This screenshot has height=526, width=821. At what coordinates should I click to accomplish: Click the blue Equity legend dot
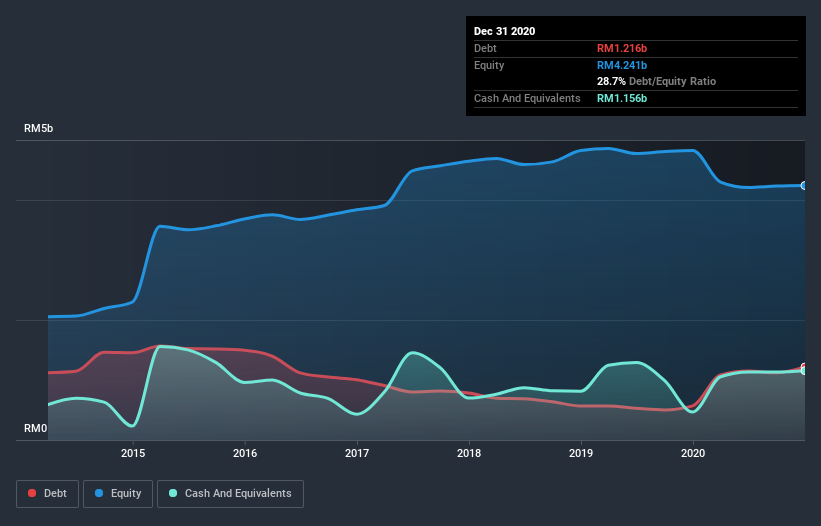(x=99, y=493)
